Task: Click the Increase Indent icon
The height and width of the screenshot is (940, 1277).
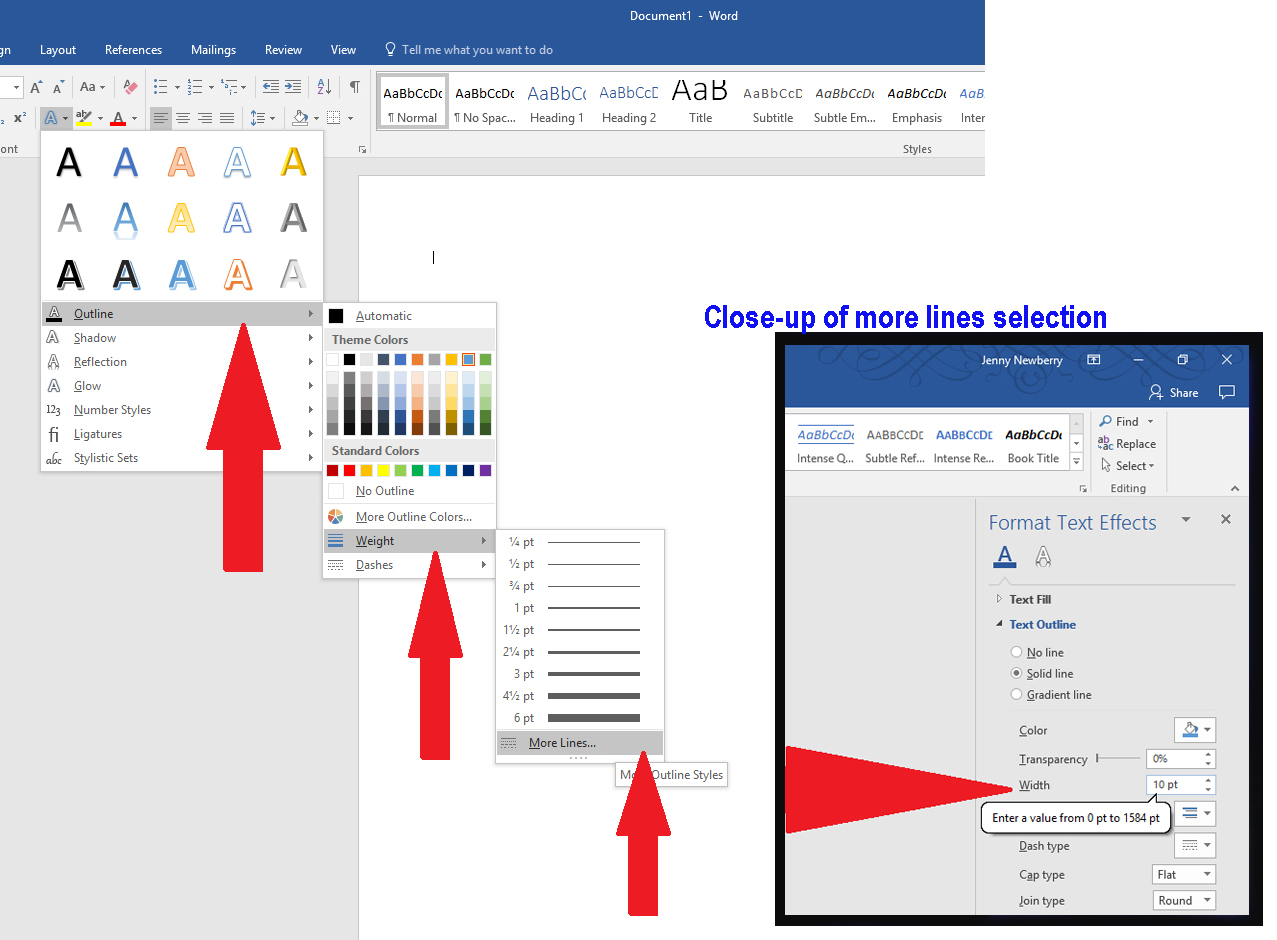Action: 293,87
